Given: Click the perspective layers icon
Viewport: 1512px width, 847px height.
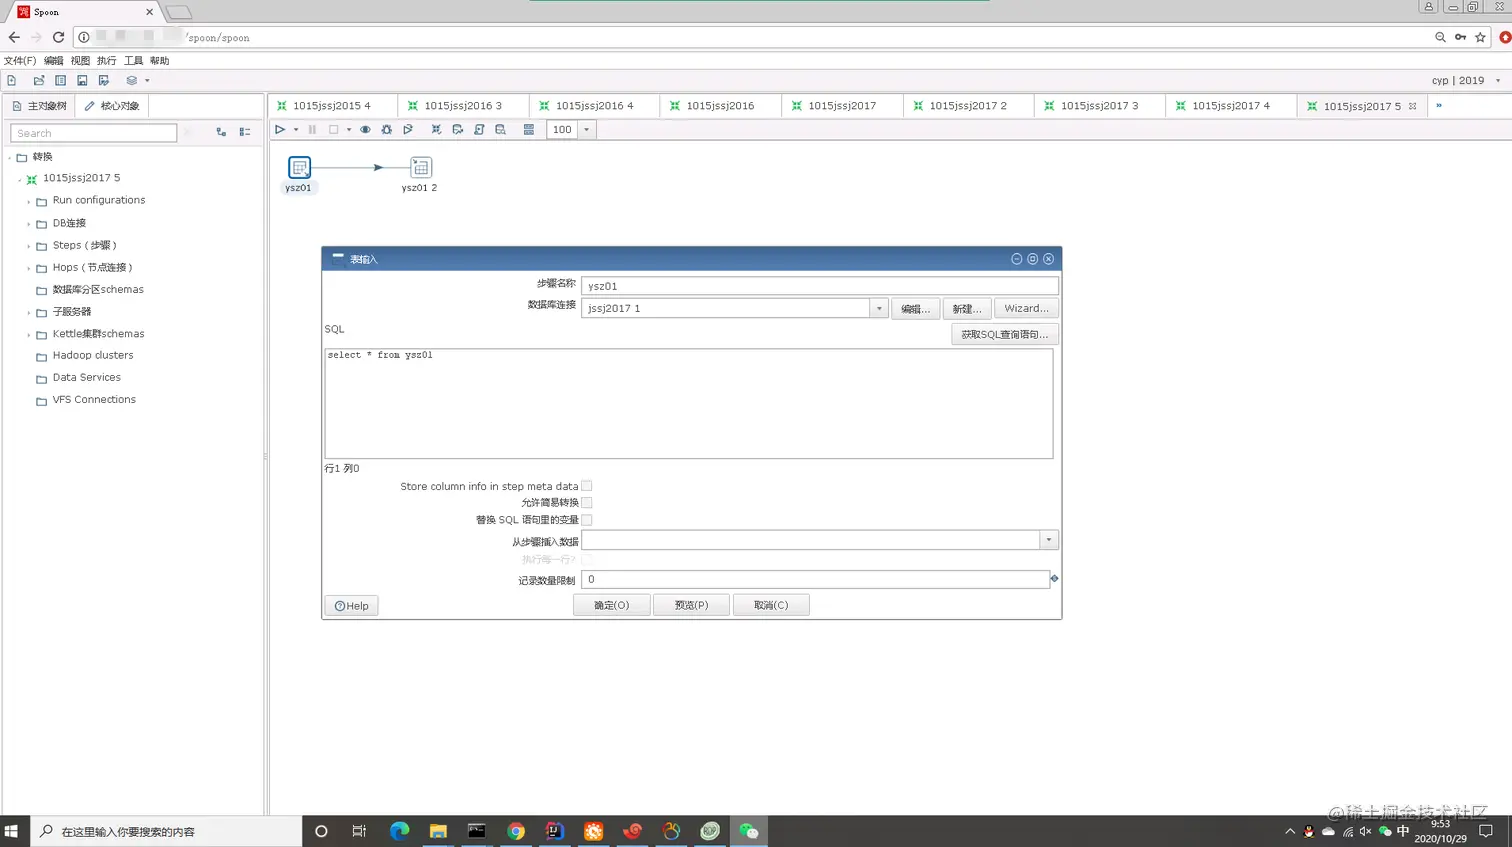Looking at the screenshot, I should point(131,80).
